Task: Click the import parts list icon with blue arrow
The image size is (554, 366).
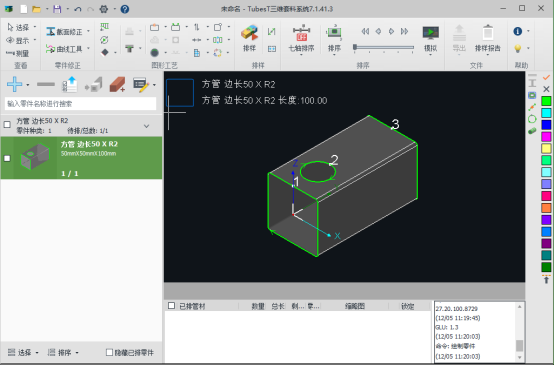Action: pyautogui.click(x=70, y=84)
